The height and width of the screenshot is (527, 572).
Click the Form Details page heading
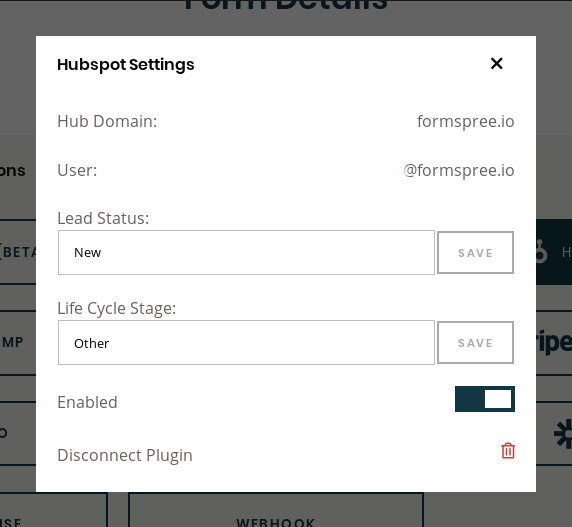click(285, 5)
